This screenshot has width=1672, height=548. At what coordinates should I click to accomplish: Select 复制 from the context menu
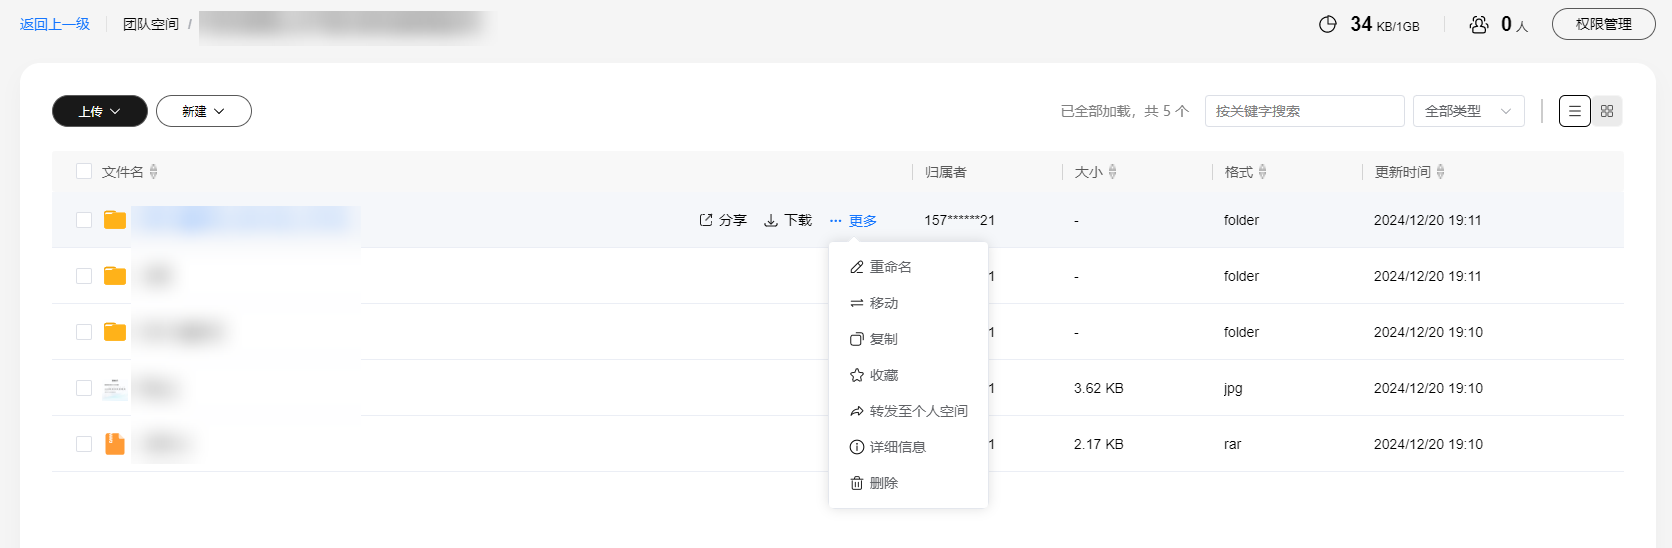[908, 339]
